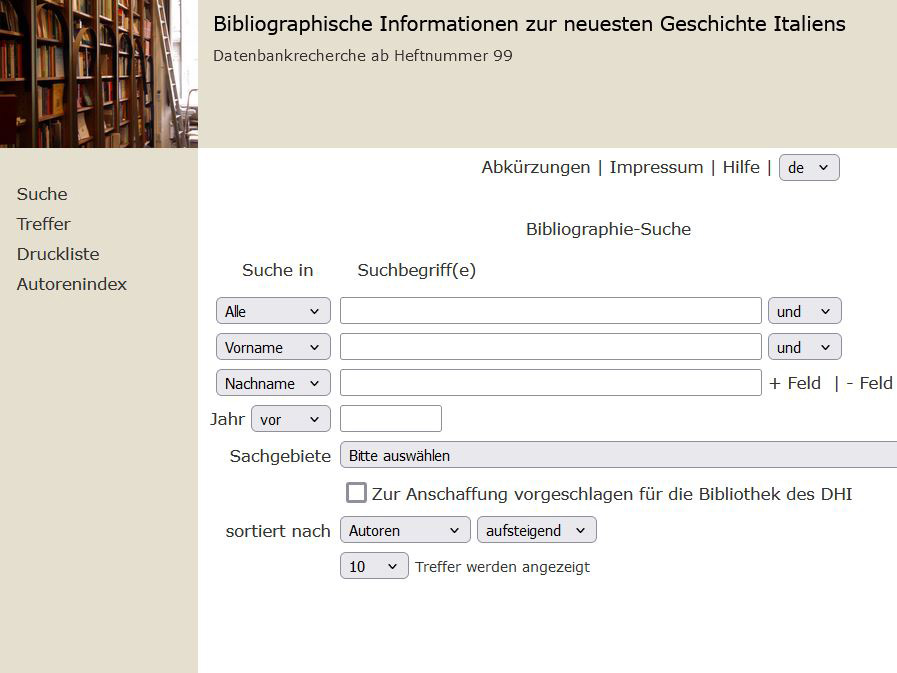Viewport: 897px width, 673px height.
Task: Click the Jahr year input field
Action: pyautogui.click(x=390, y=419)
